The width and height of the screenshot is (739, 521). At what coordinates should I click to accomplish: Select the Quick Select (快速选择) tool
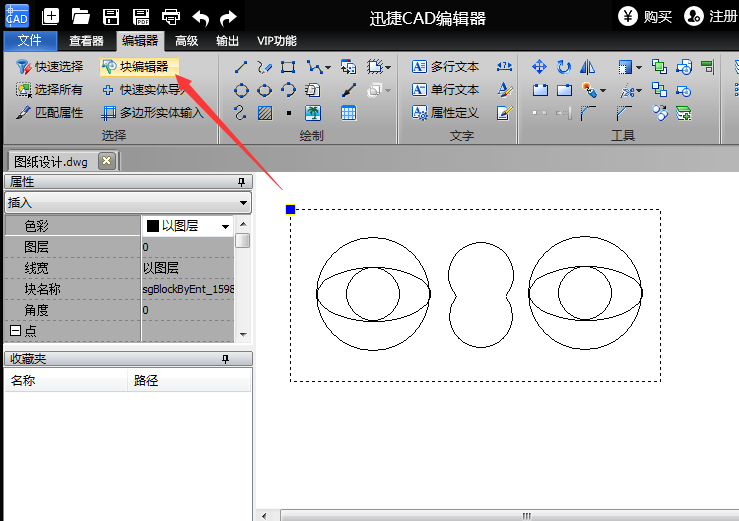coord(50,67)
